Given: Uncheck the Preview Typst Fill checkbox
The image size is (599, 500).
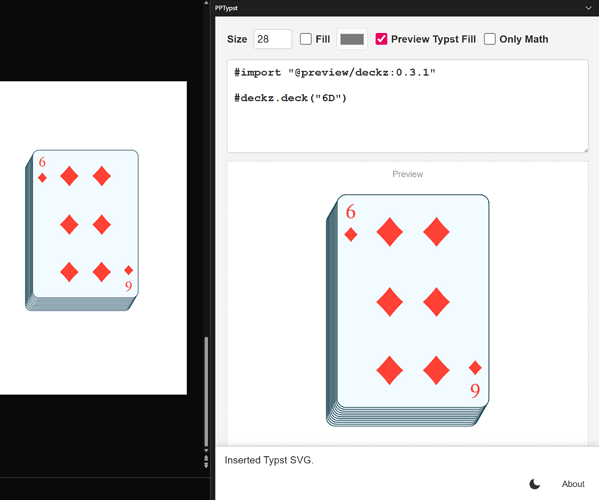Looking at the screenshot, I should (381, 39).
